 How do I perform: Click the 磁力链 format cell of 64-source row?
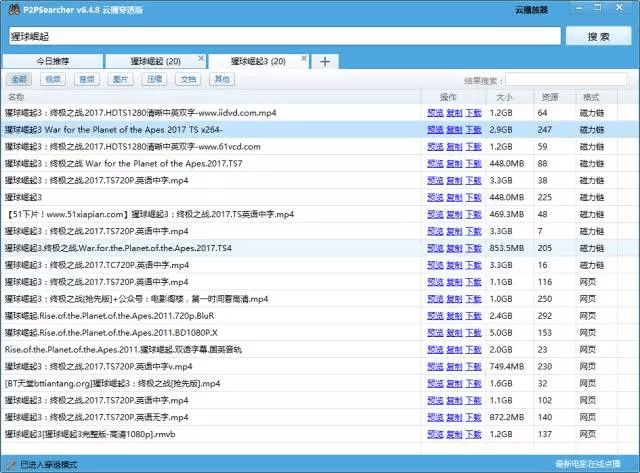tap(591, 113)
